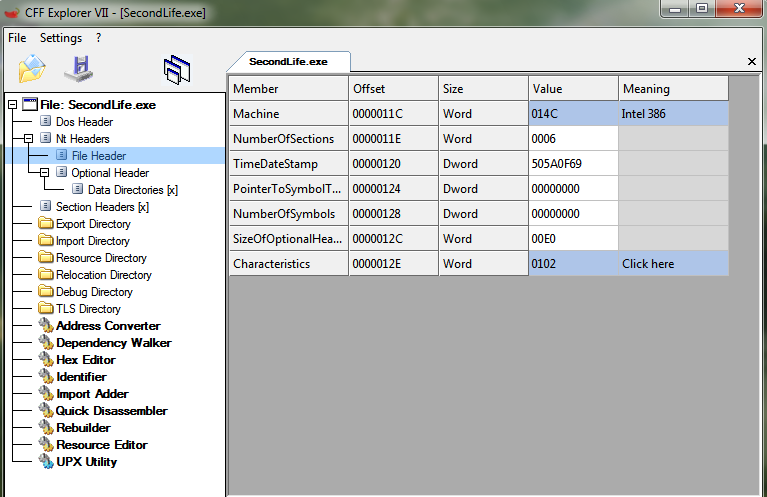767x497 pixels.
Task: Click the Nt Headers page icon
Action: click(x=45, y=138)
